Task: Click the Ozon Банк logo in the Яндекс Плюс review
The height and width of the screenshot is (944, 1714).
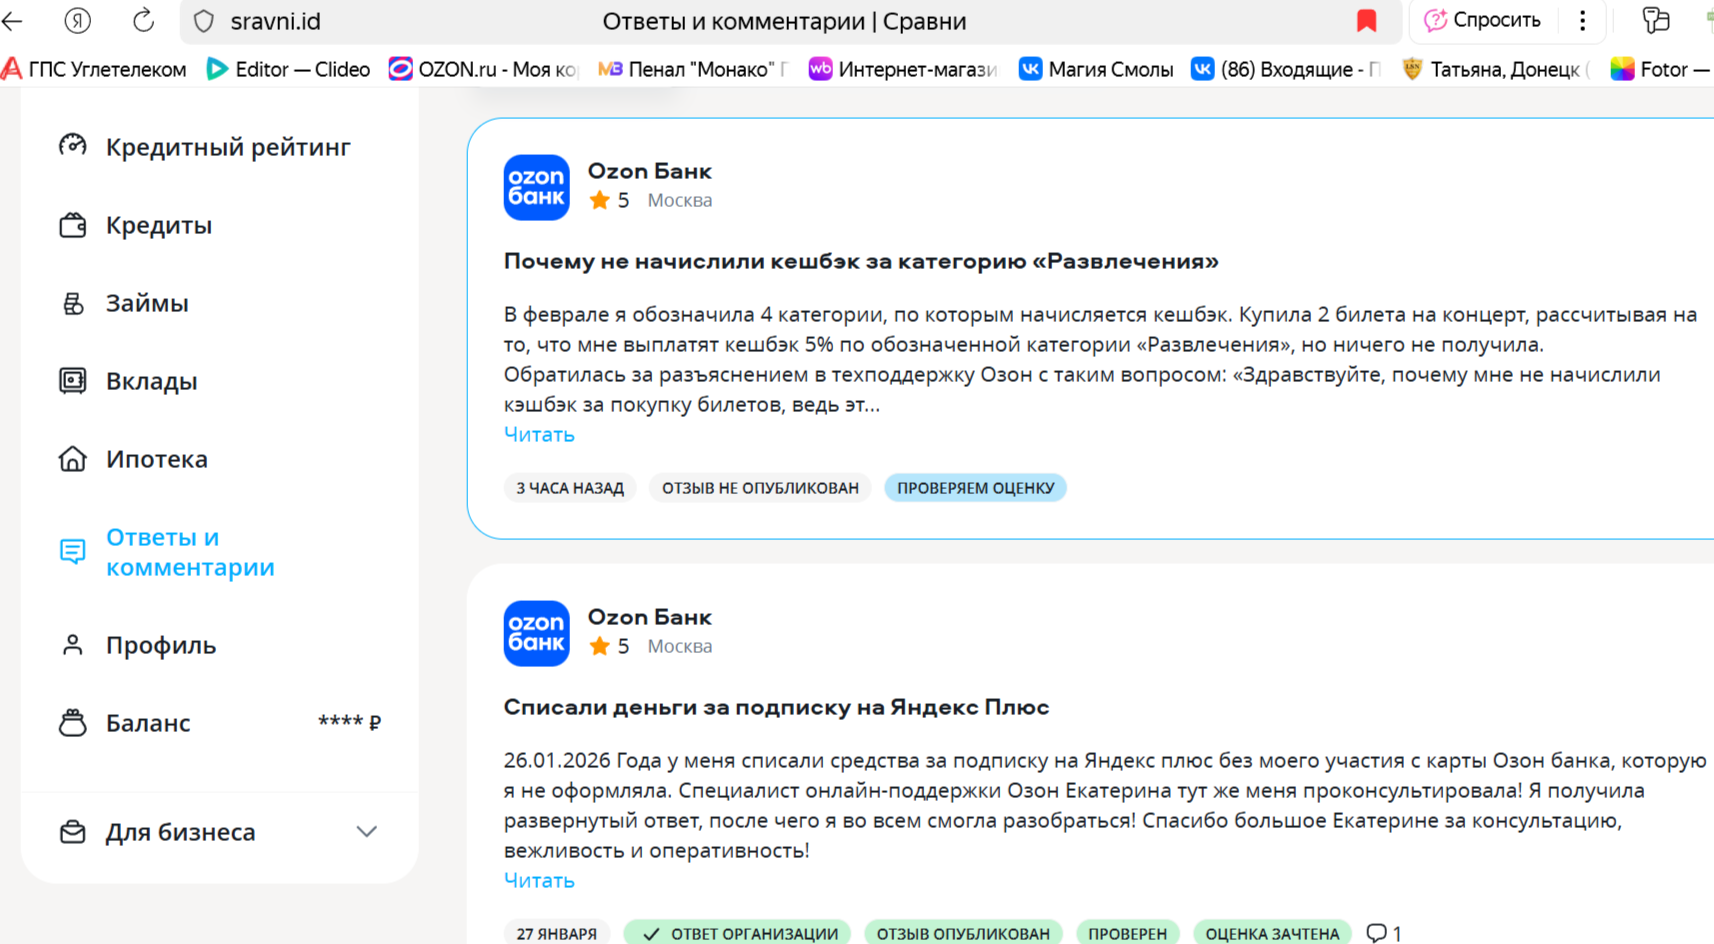Action: 536,633
